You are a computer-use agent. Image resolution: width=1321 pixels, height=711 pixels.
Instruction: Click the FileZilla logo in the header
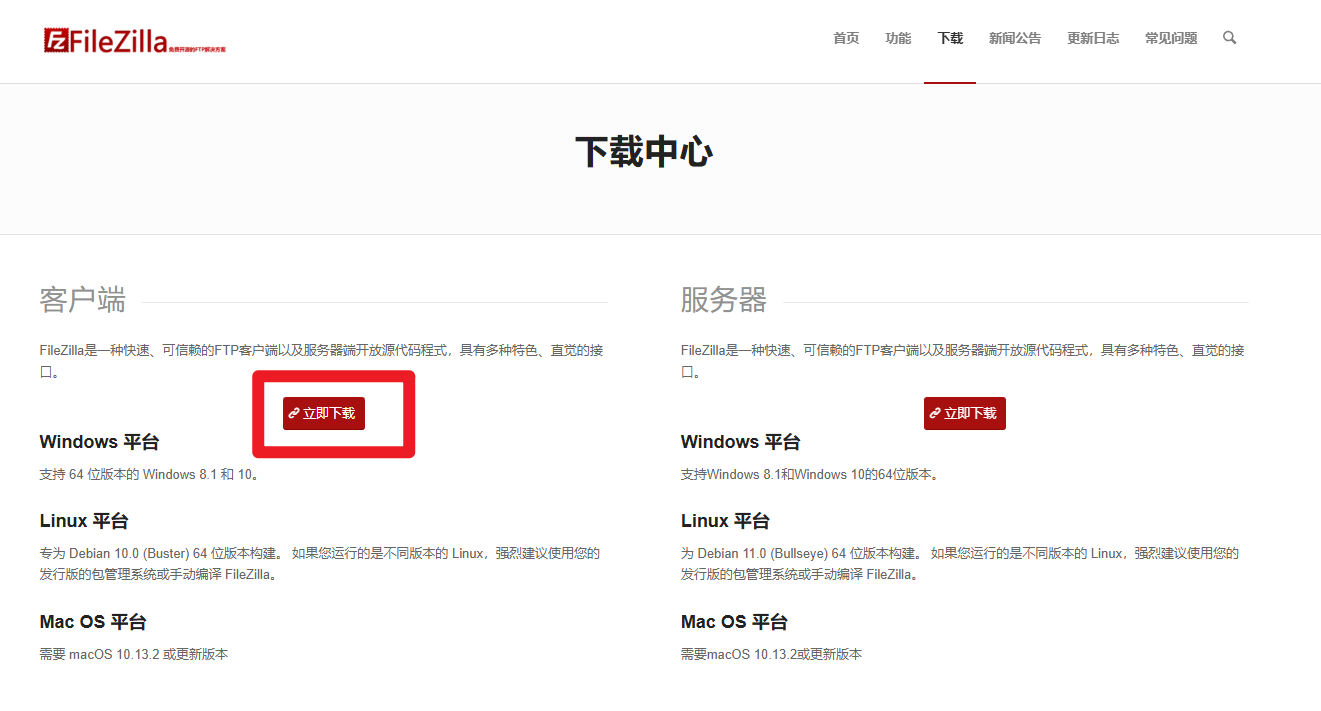[x=135, y=40]
